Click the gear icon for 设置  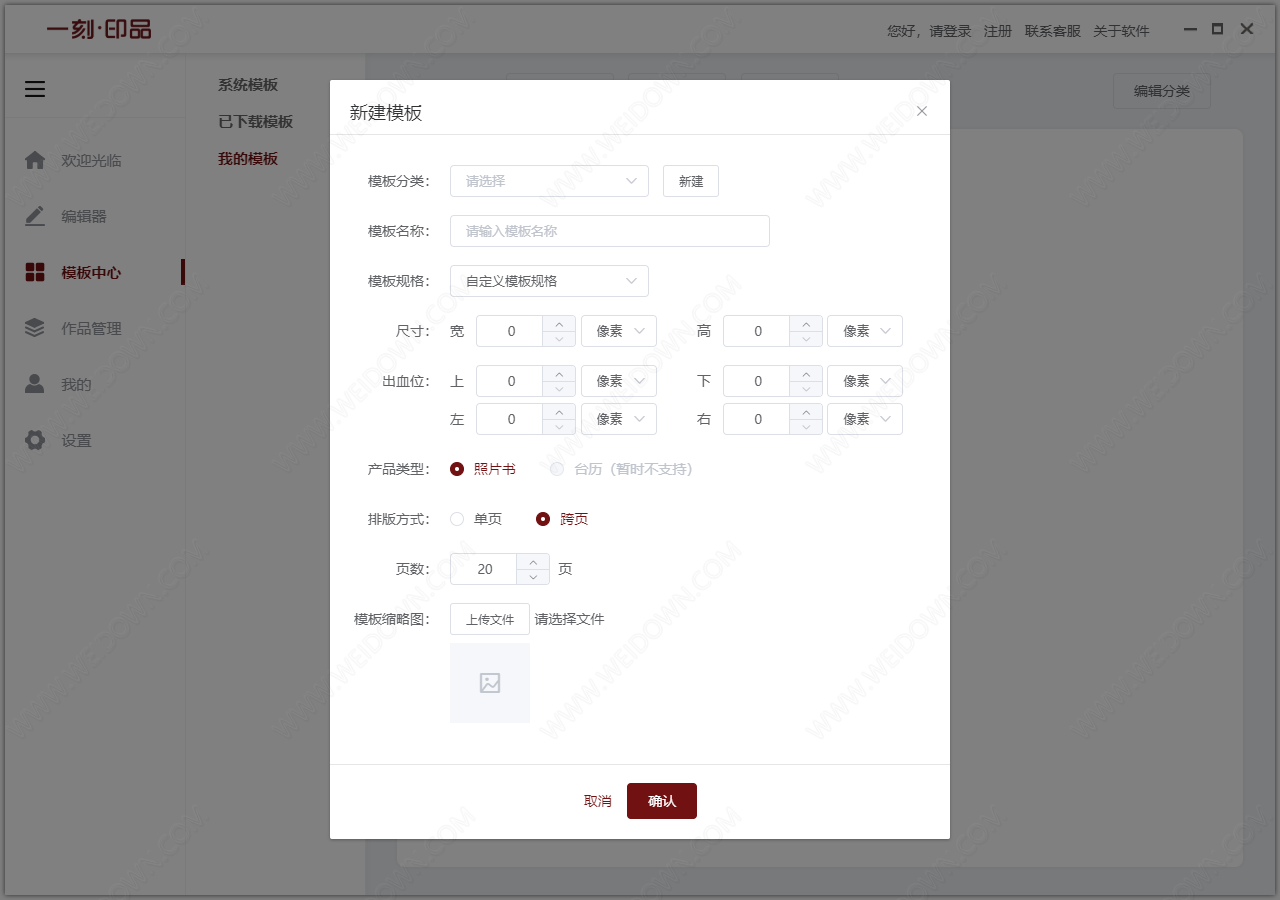[x=35, y=440]
